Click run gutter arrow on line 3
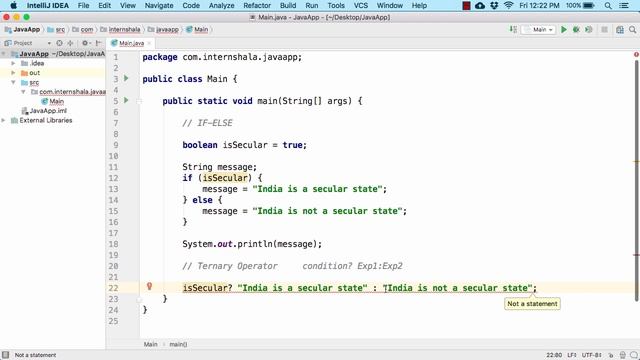Screen dimensions: 640x360 tap(126, 78)
